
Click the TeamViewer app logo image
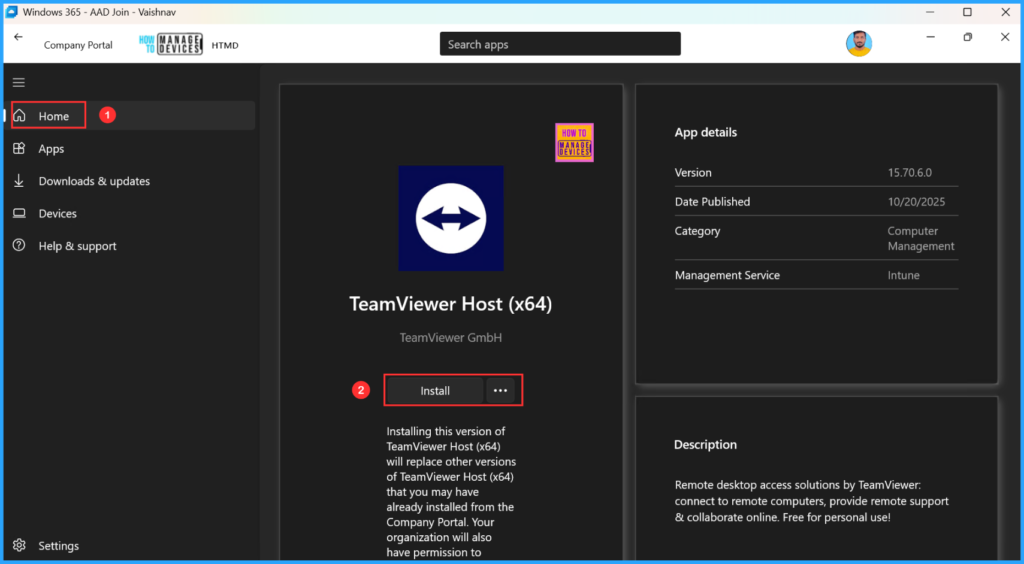tap(451, 218)
